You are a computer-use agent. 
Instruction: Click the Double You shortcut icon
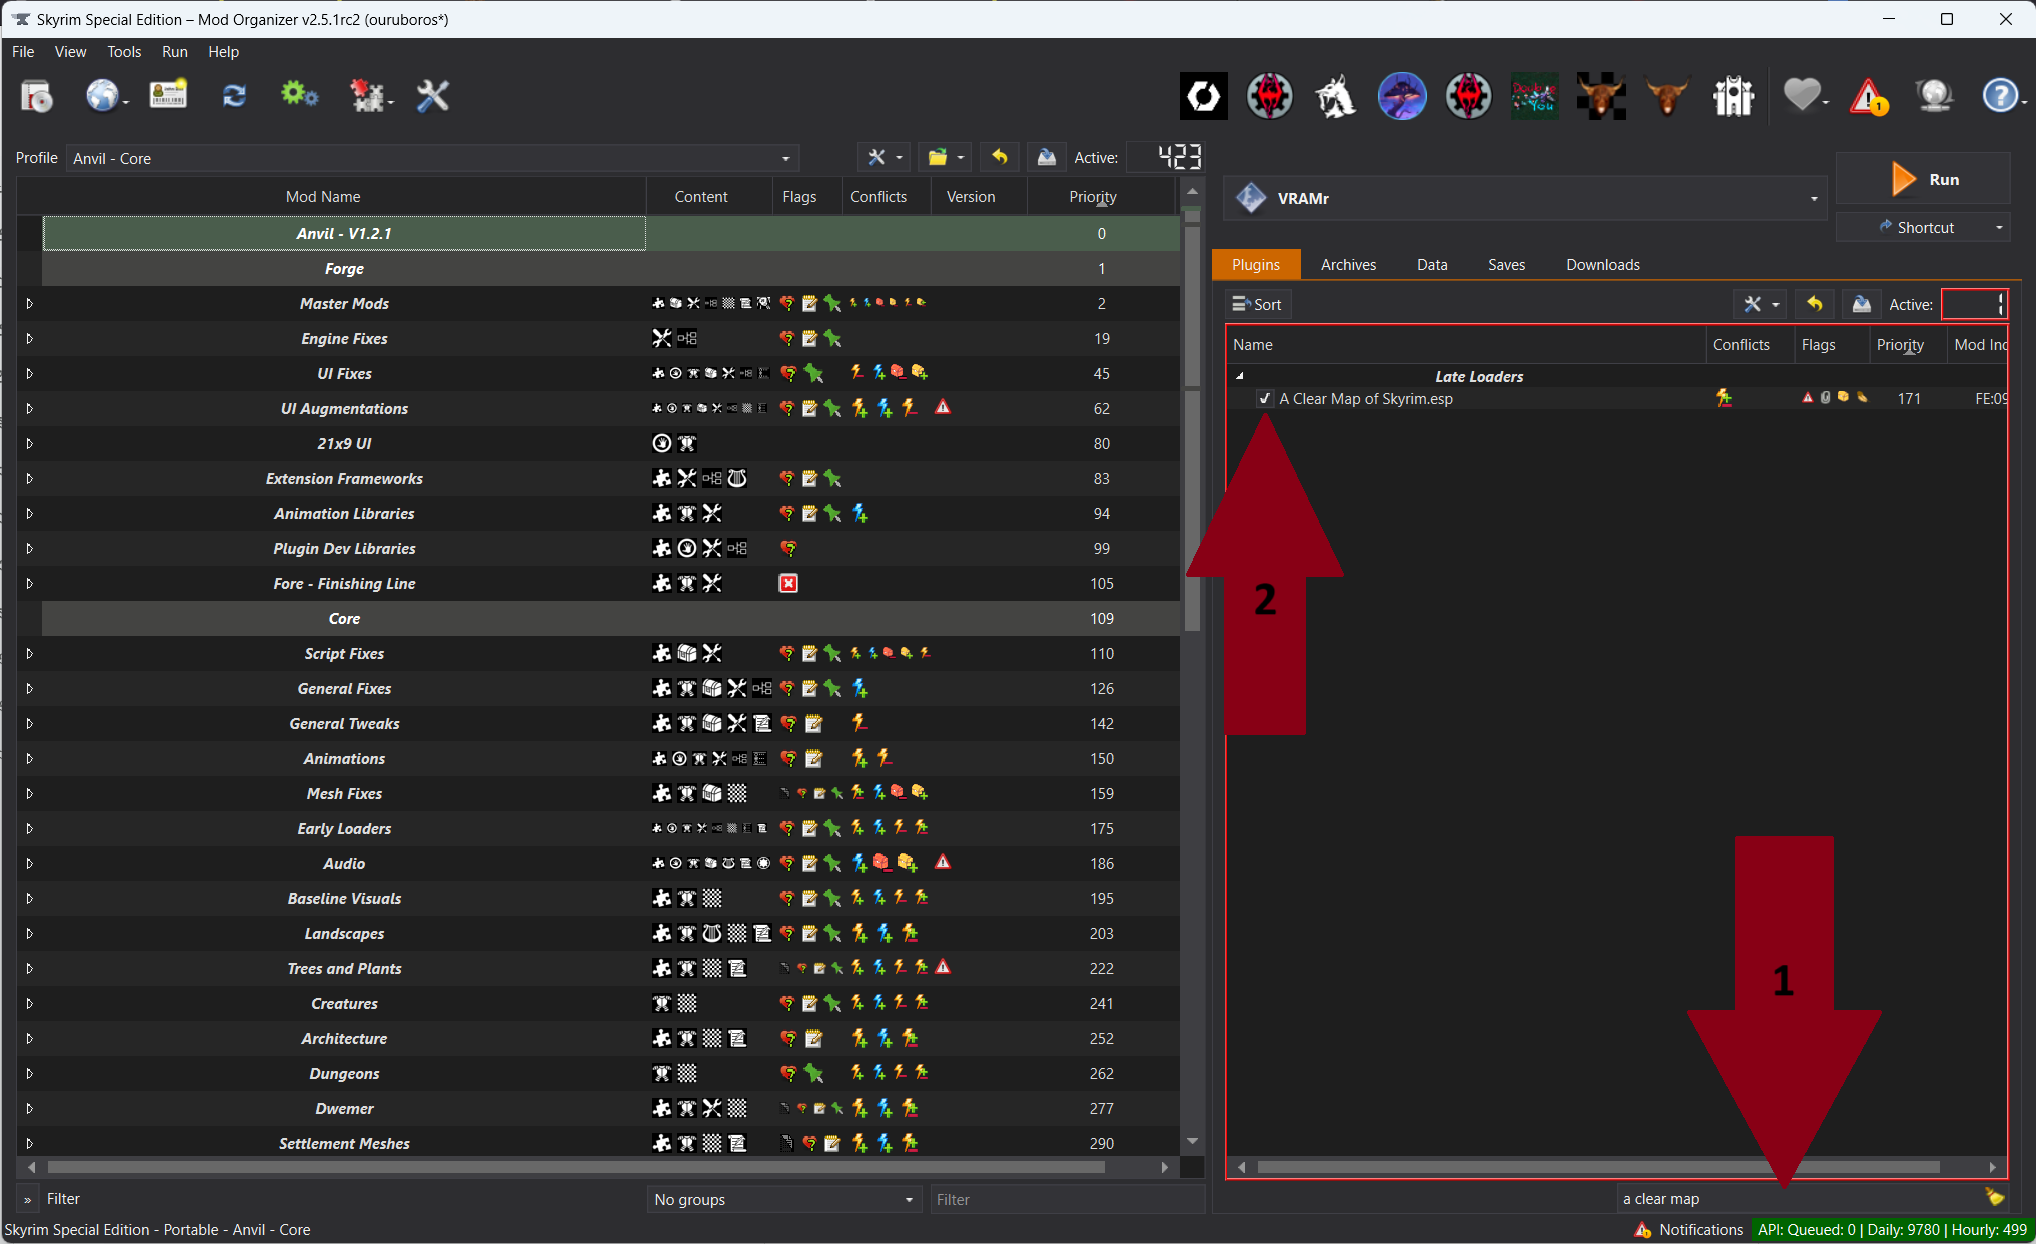(1534, 97)
